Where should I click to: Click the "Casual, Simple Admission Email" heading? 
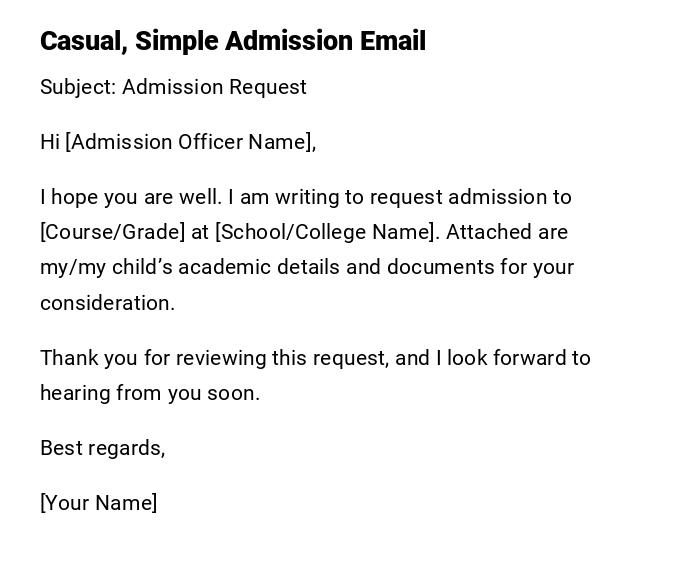[232, 41]
